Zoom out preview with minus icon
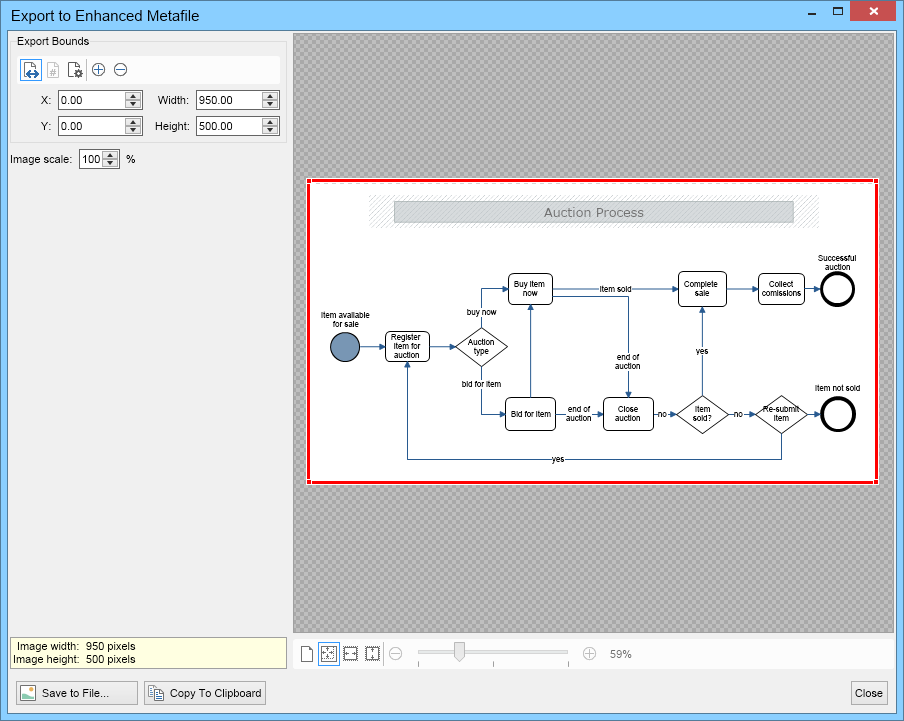Viewport: 904px width, 721px height. (396, 654)
